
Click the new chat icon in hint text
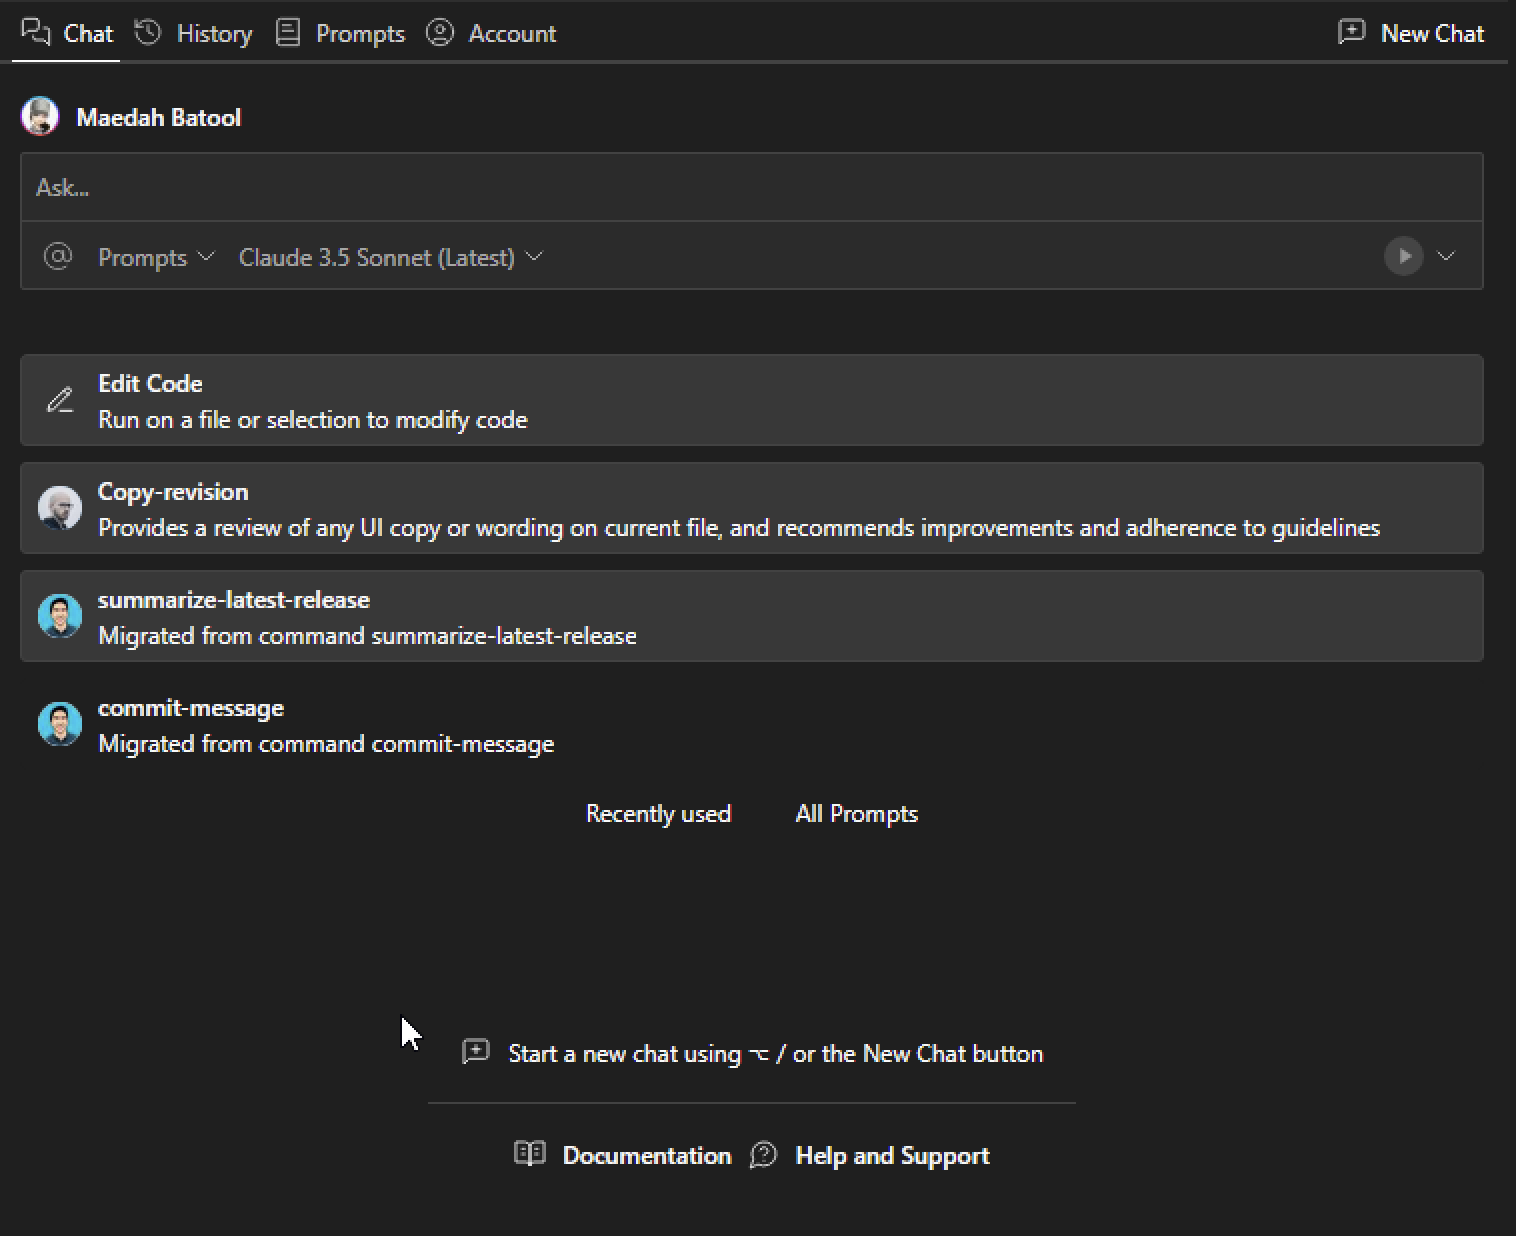click(476, 1052)
